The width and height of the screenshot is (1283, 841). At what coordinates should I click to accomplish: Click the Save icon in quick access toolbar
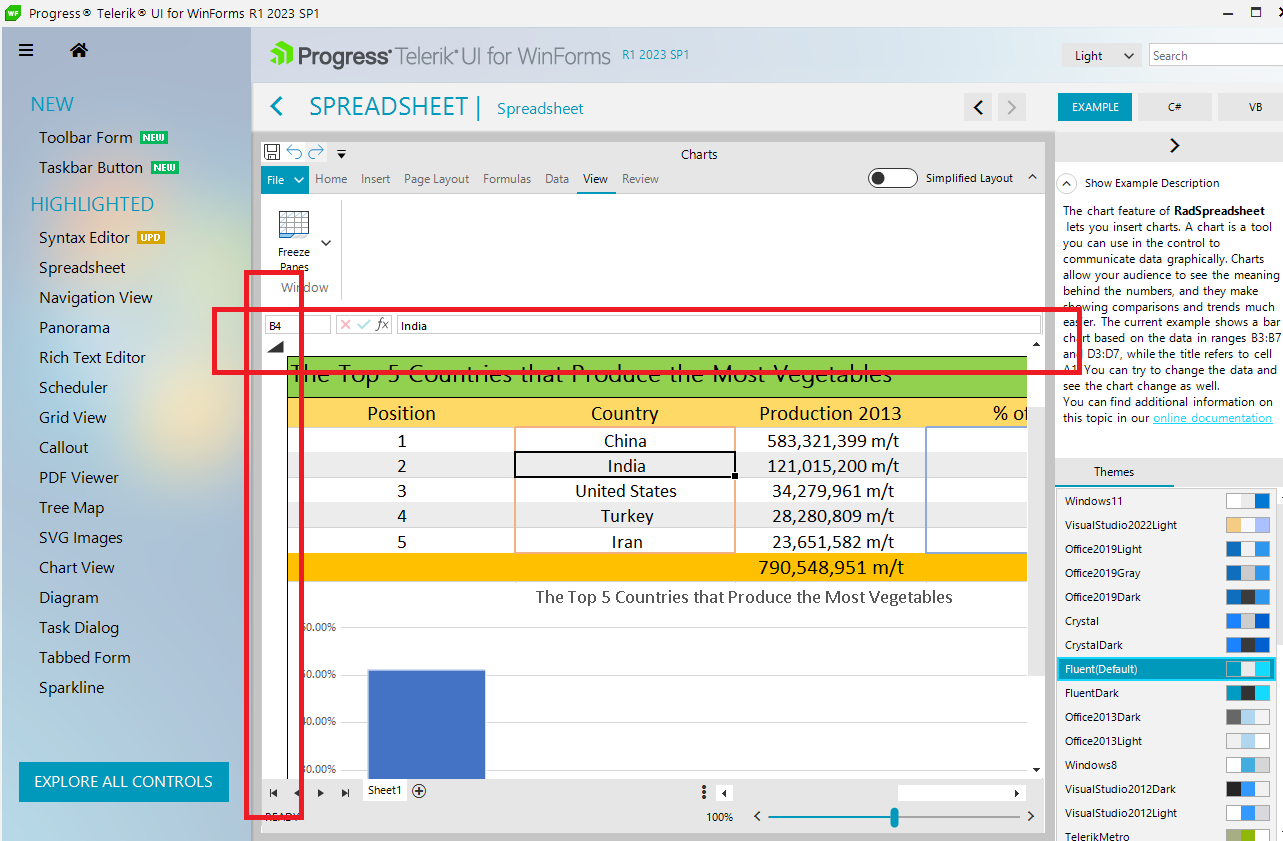[272, 152]
